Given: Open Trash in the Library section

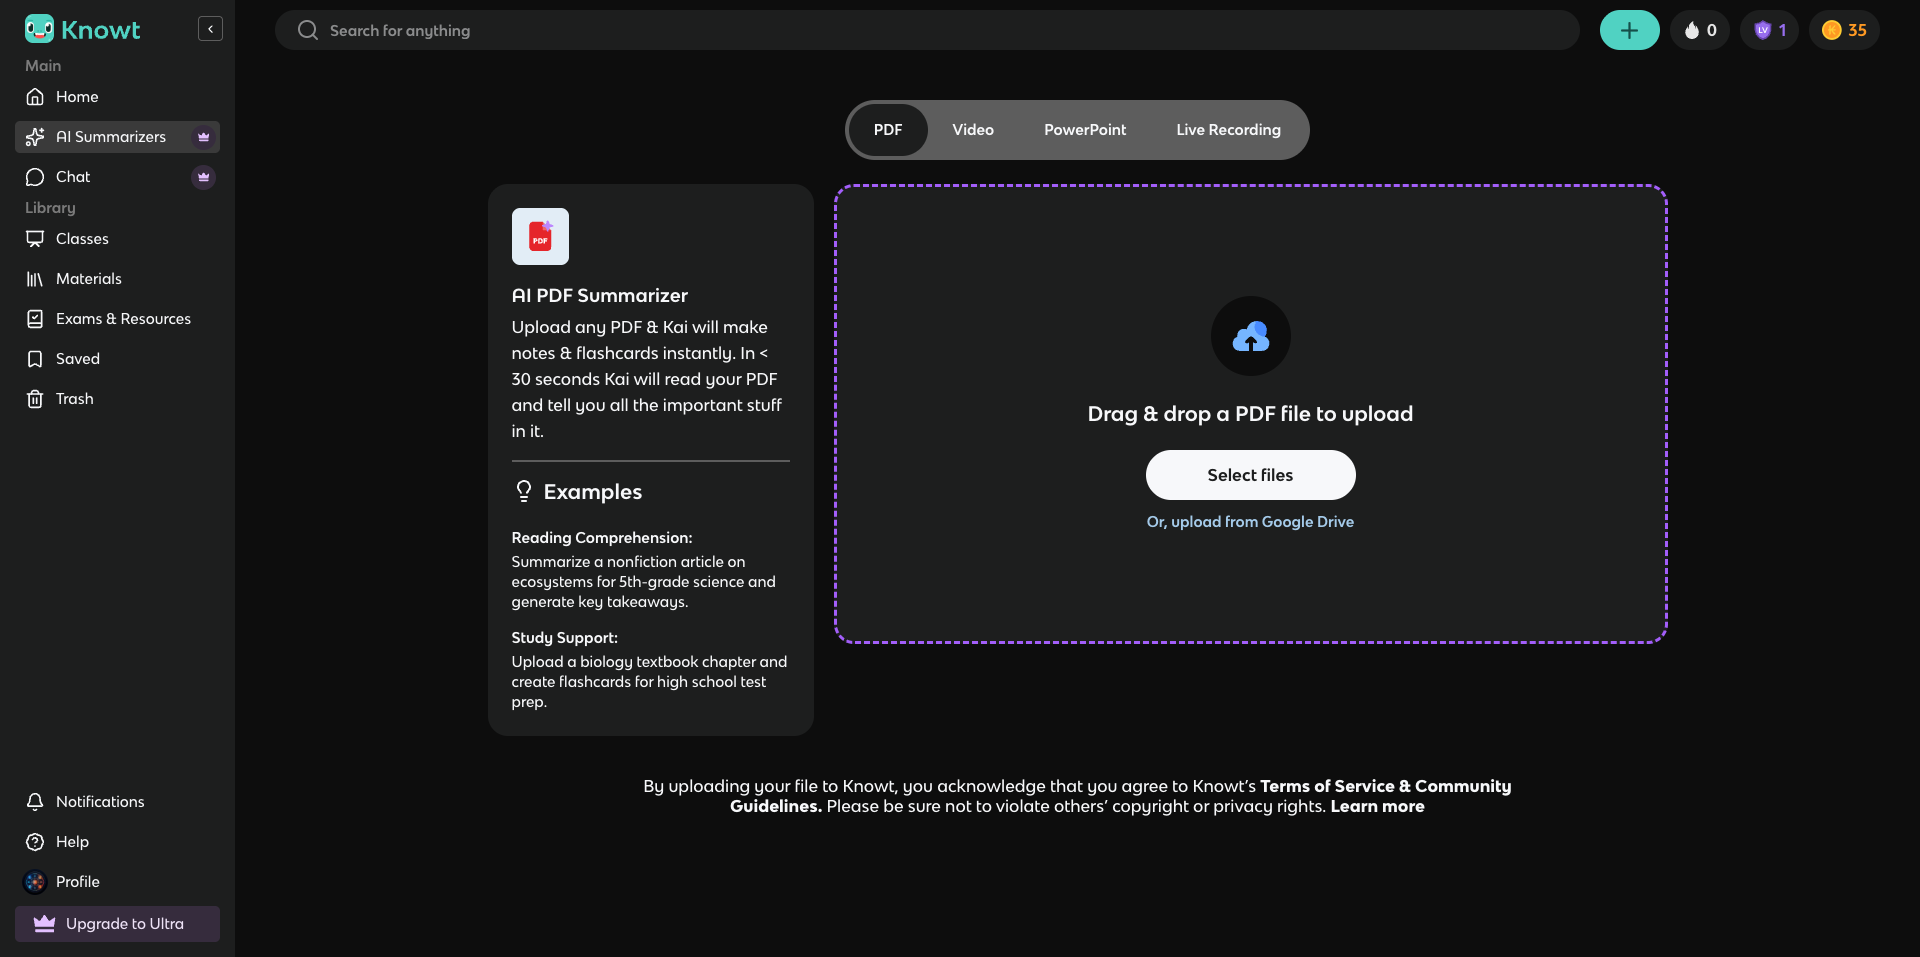Looking at the screenshot, I should coord(74,399).
